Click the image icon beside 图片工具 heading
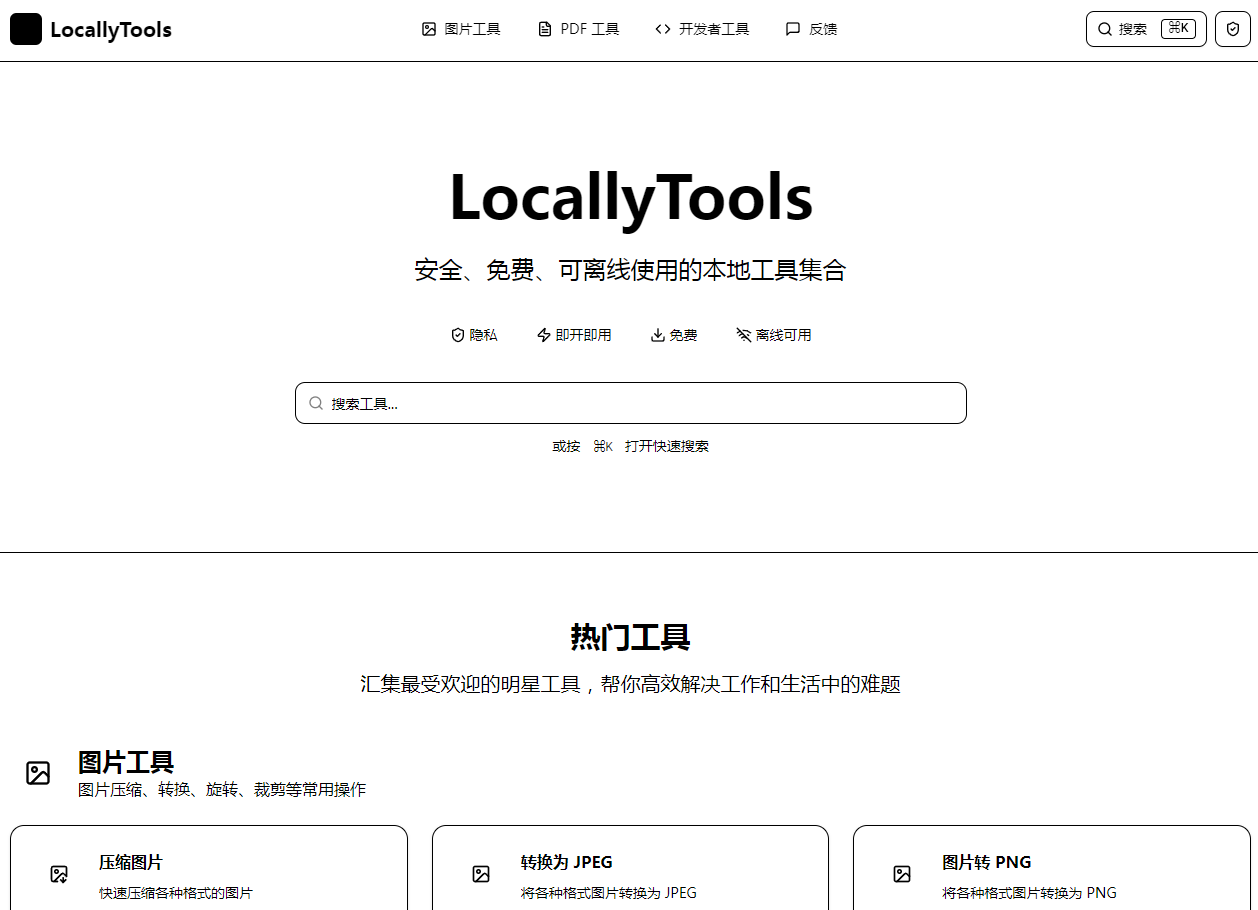 (x=38, y=773)
